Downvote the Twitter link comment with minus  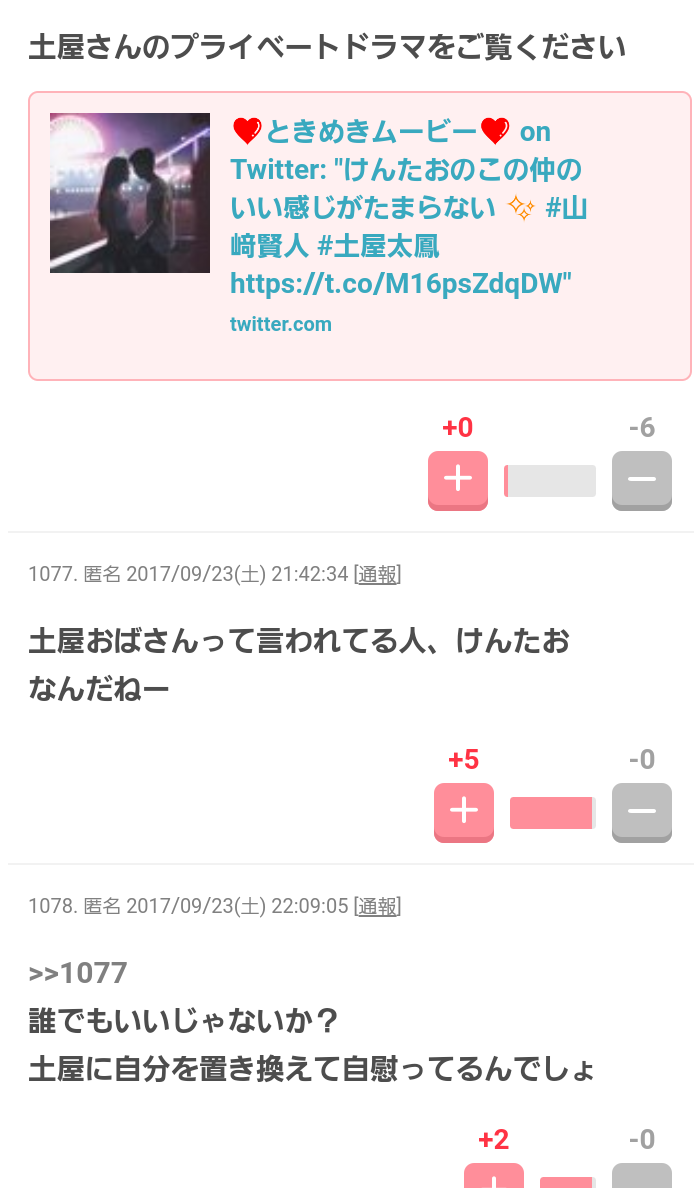coord(642,480)
